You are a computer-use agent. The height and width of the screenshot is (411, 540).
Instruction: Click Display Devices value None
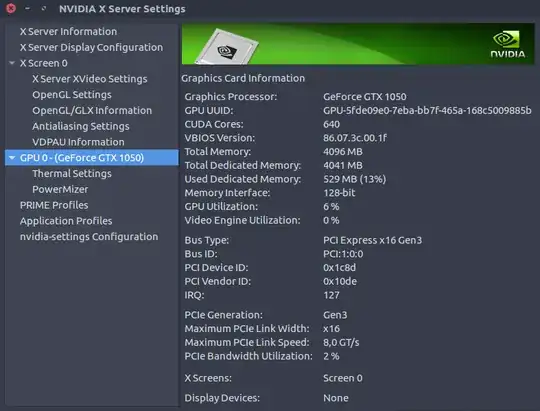point(336,398)
